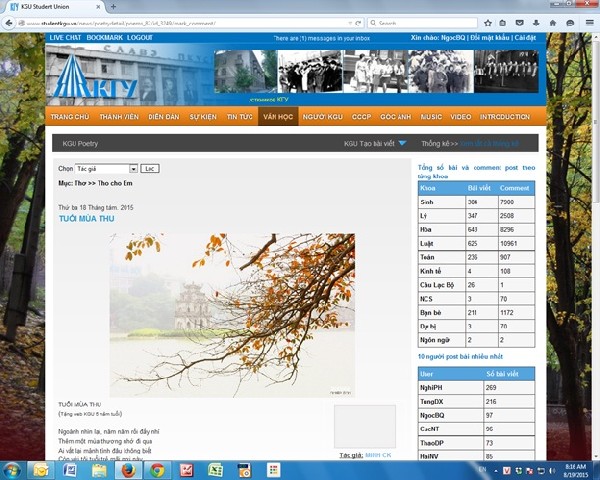The image size is (600, 480).
Task: Click the LOGOUT link
Action: (140, 38)
